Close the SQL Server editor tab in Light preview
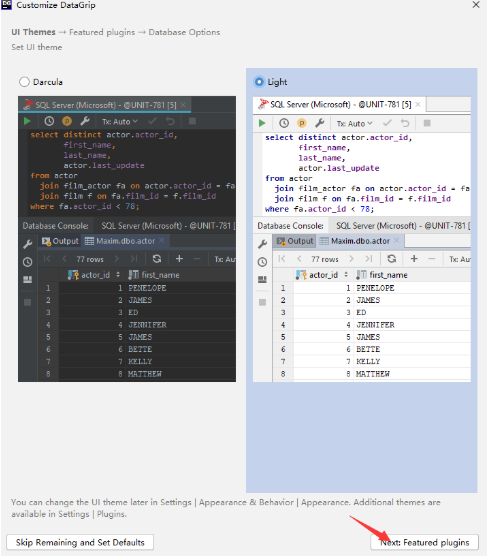 pyautogui.click(x=418, y=104)
